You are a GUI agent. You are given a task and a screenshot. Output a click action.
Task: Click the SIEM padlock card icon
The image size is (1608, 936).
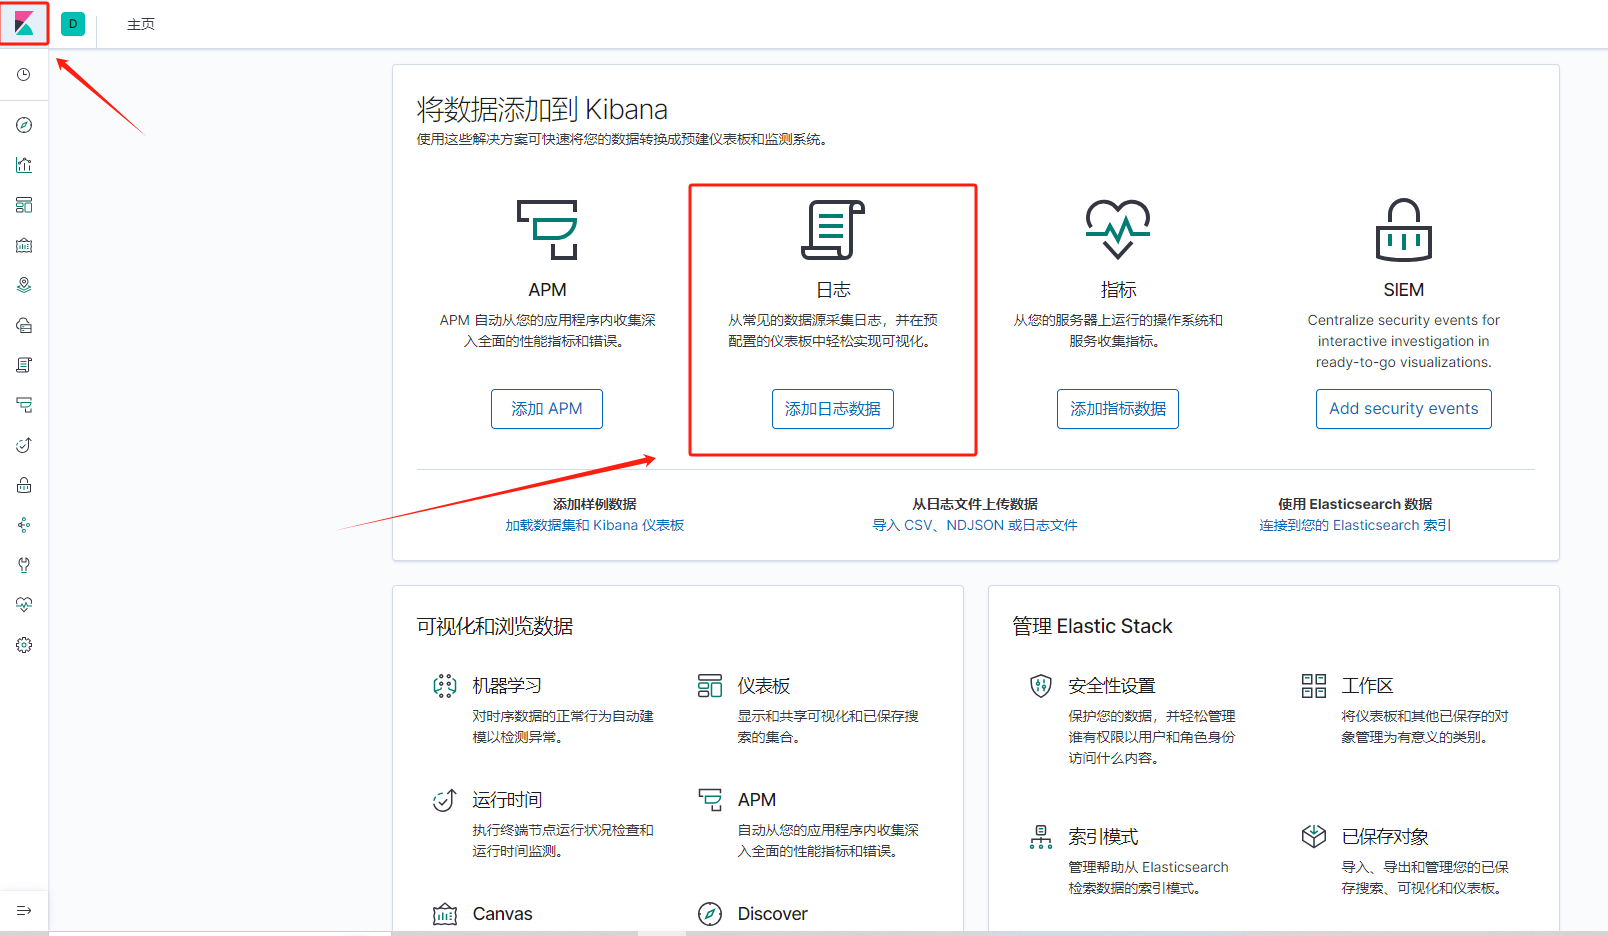pos(1404,230)
